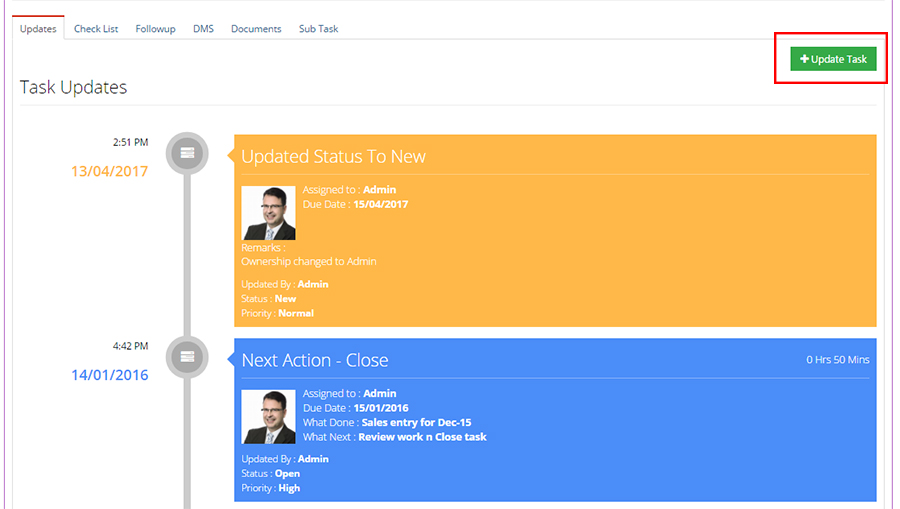Open the DMS tab
The image size is (900, 509).
click(203, 29)
